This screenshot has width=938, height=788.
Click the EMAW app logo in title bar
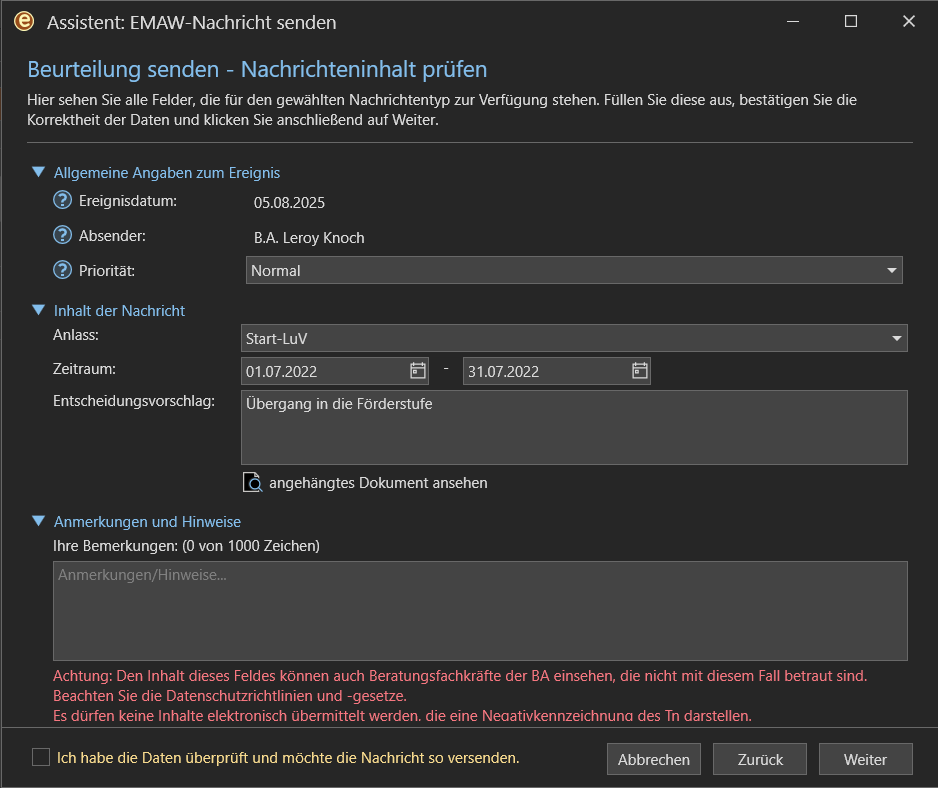(24, 22)
